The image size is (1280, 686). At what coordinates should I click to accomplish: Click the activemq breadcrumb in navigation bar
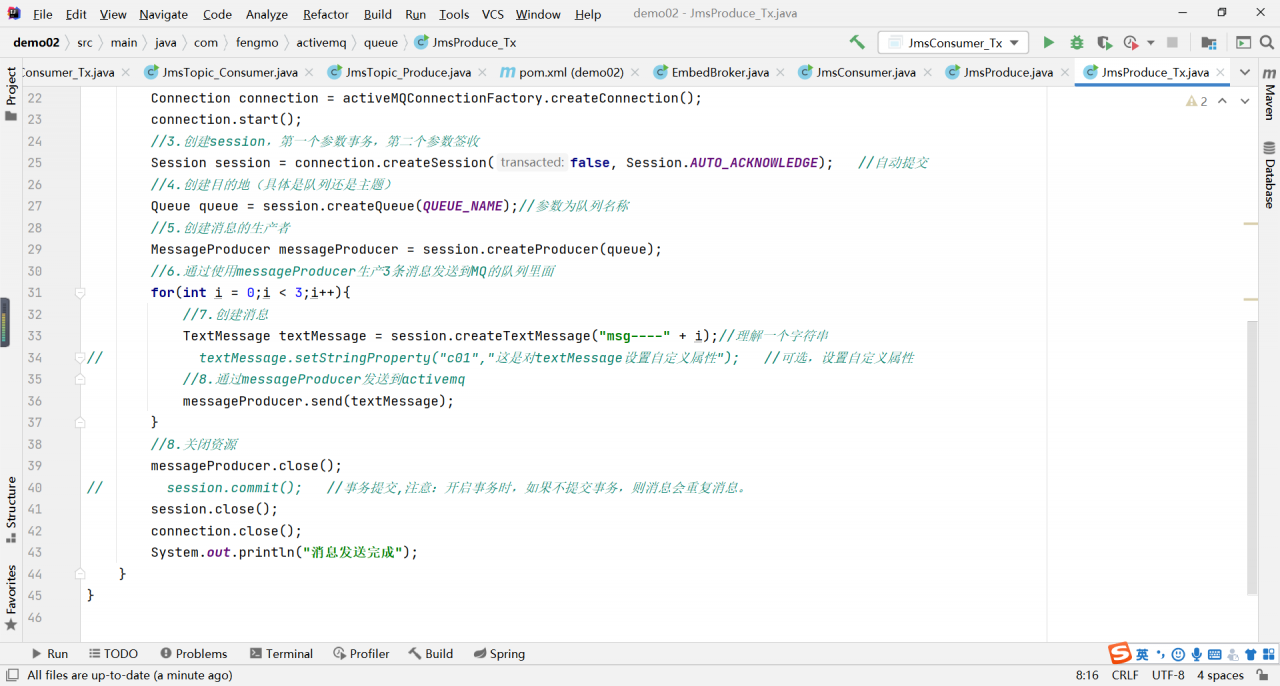point(321,43)
